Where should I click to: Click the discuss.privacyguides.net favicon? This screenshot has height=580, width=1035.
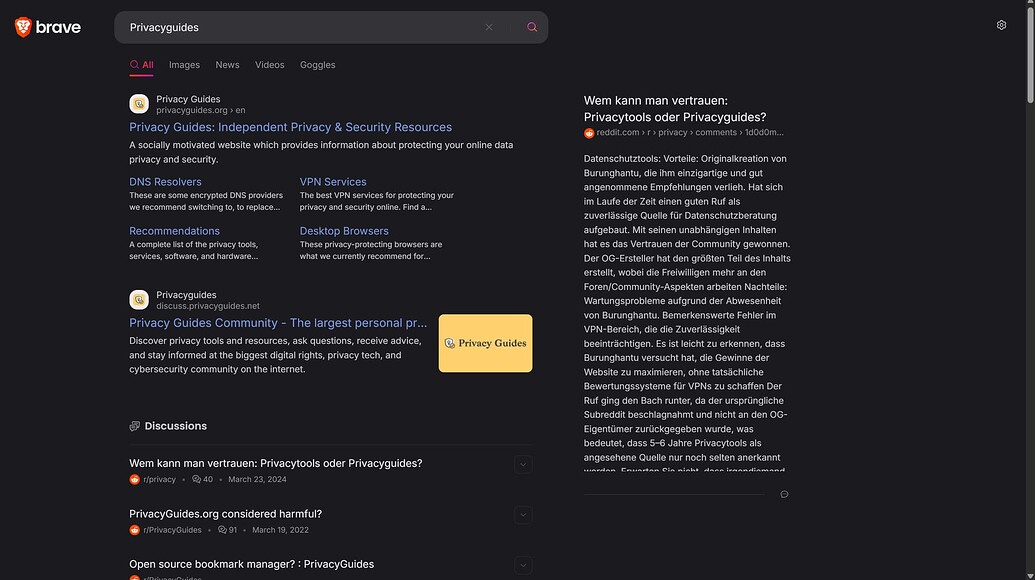pyautogui.click(x=137, y=297)
